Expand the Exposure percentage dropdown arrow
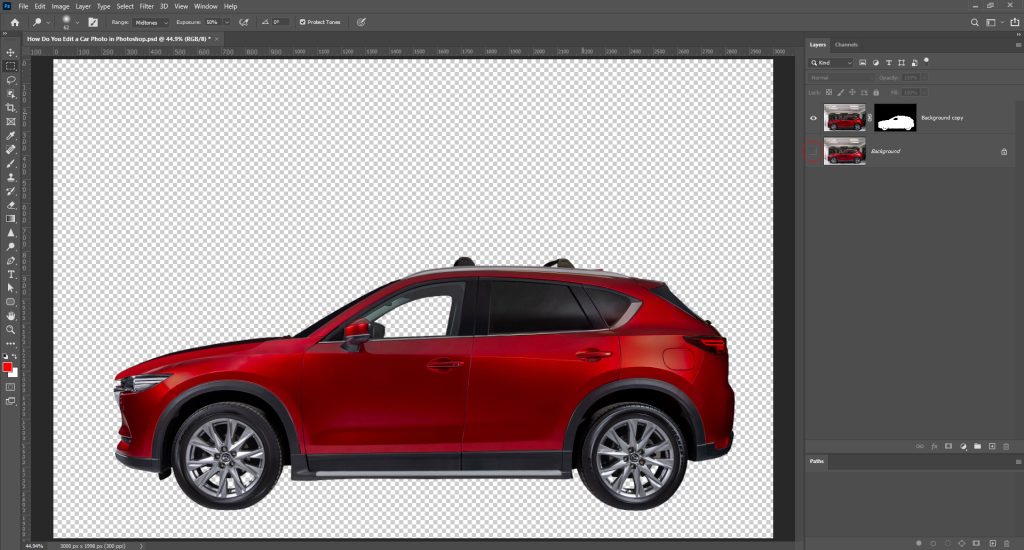 [228, 21]
